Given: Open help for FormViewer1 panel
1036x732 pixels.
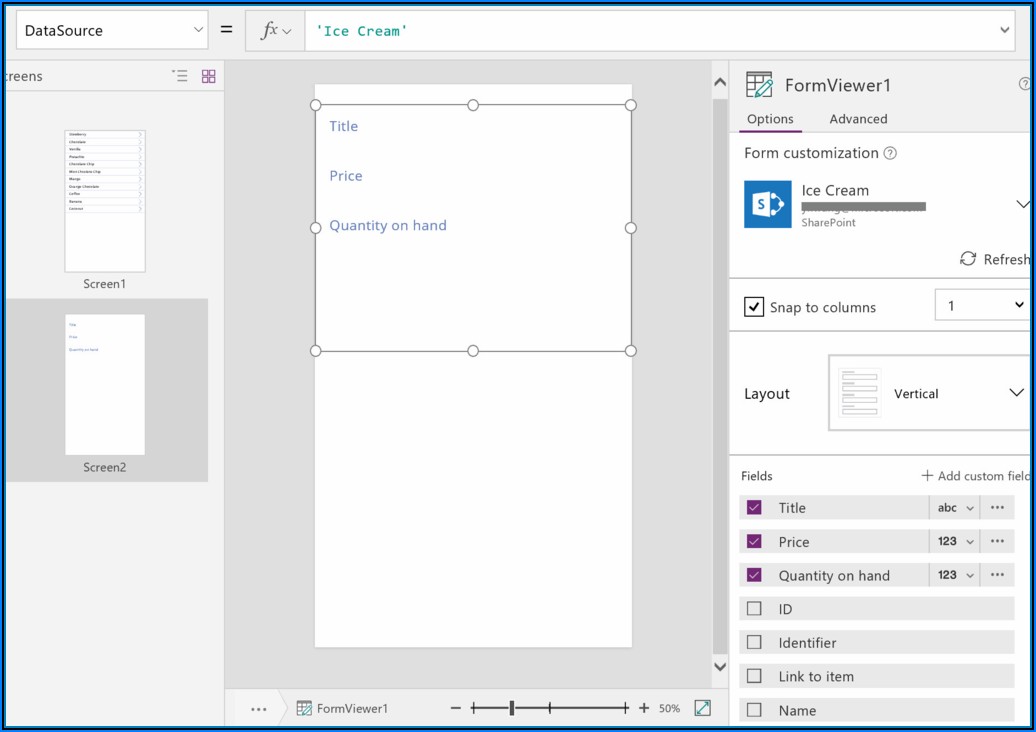Looking at the screenshot, I should click(x=1024, y=85).
